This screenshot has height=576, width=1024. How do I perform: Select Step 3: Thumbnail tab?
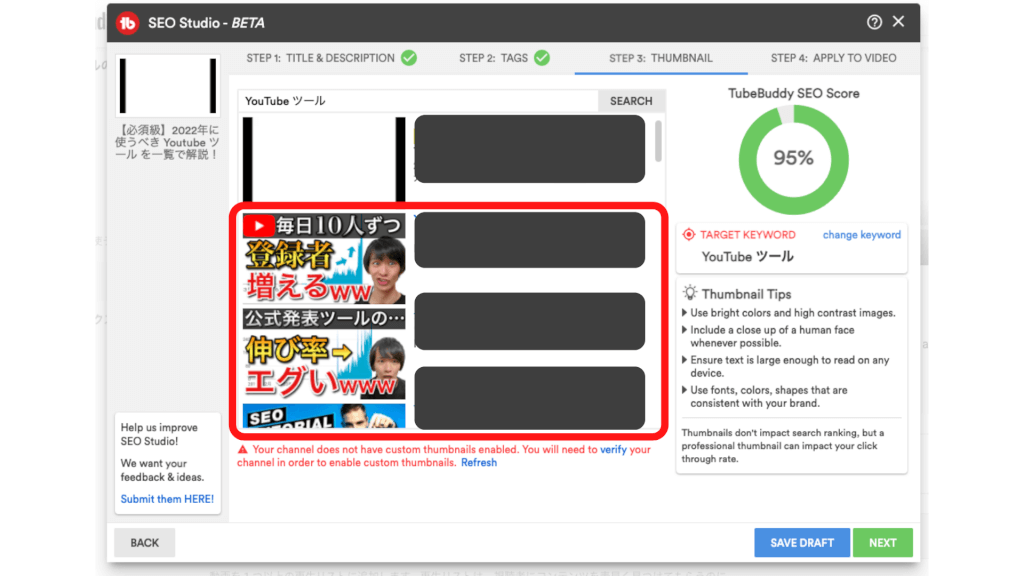coord(660,58)
